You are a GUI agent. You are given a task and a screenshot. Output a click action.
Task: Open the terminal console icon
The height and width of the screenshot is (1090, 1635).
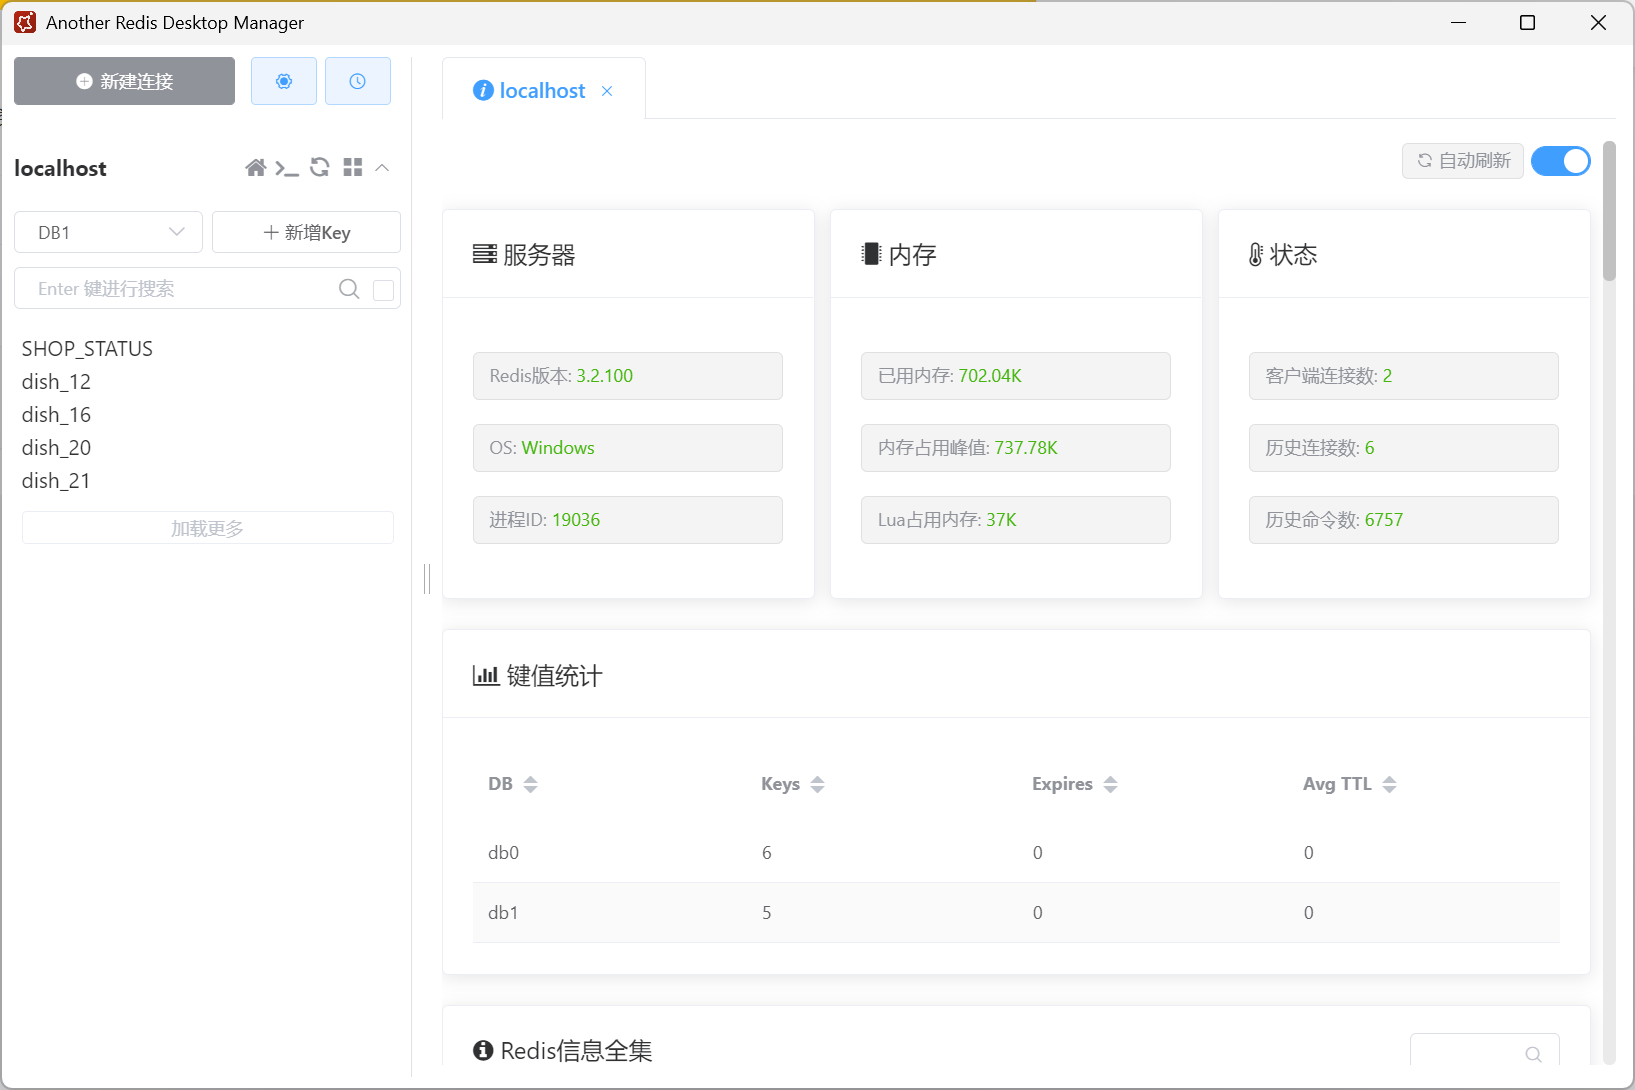(x=288, y=167)
